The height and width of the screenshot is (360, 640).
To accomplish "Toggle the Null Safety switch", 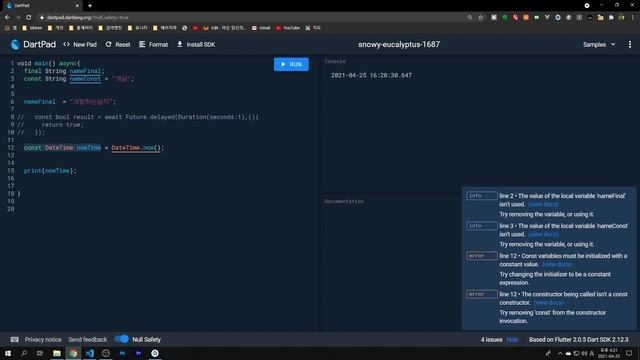I will 122,339.
